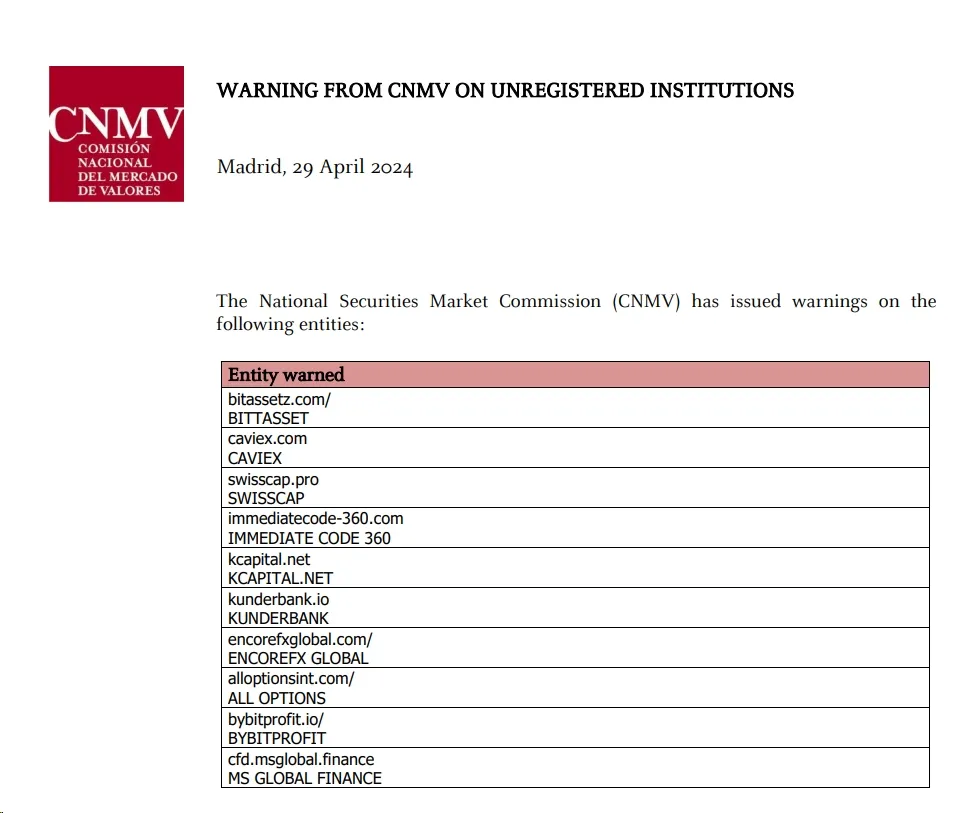This screenshot has height=813, width=978.
Task: Click the 'bybitprofit.io/' entry
Action: 276,719
